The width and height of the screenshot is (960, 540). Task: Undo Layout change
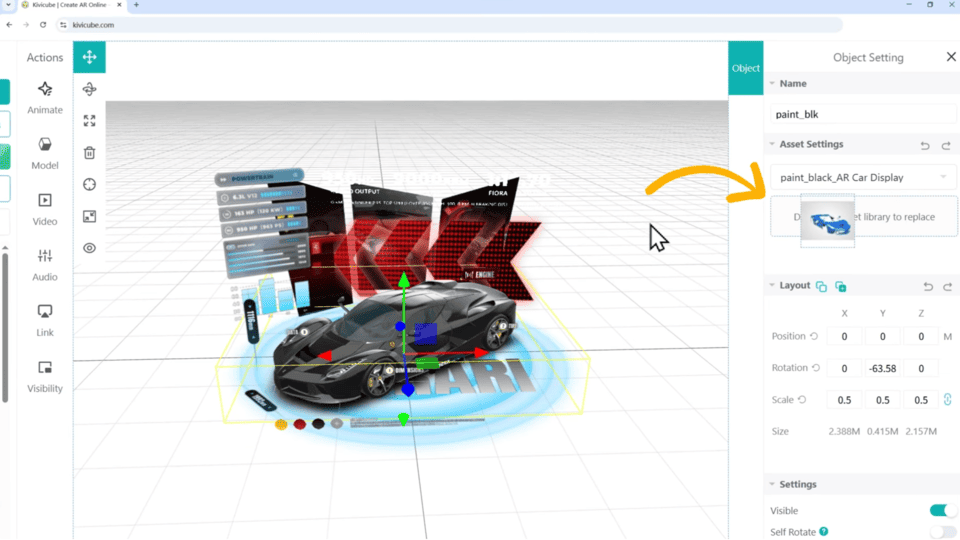point(928,287)
